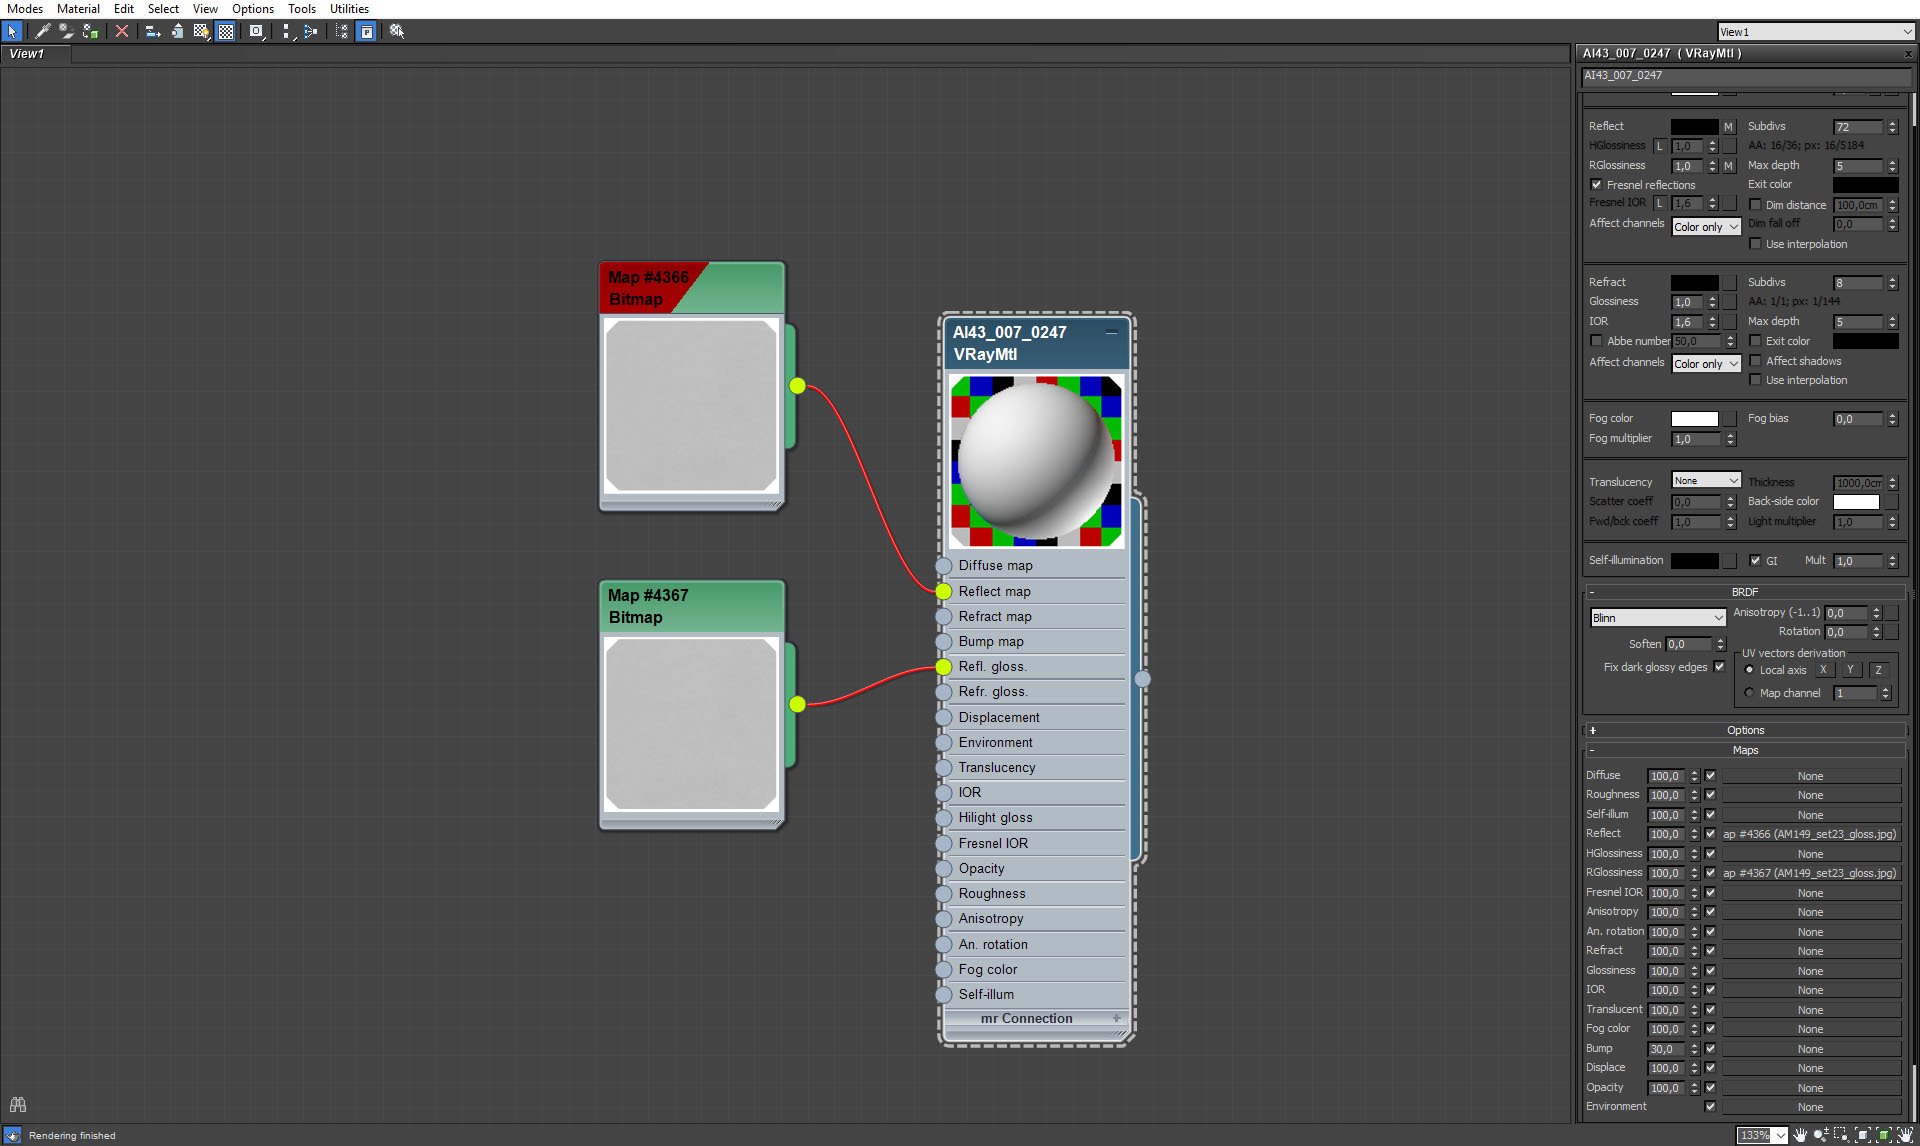The height and width of the screenshot is (1146, 1920).
Task: Collapse the Maps rollout
Action: click(1745, 751)
